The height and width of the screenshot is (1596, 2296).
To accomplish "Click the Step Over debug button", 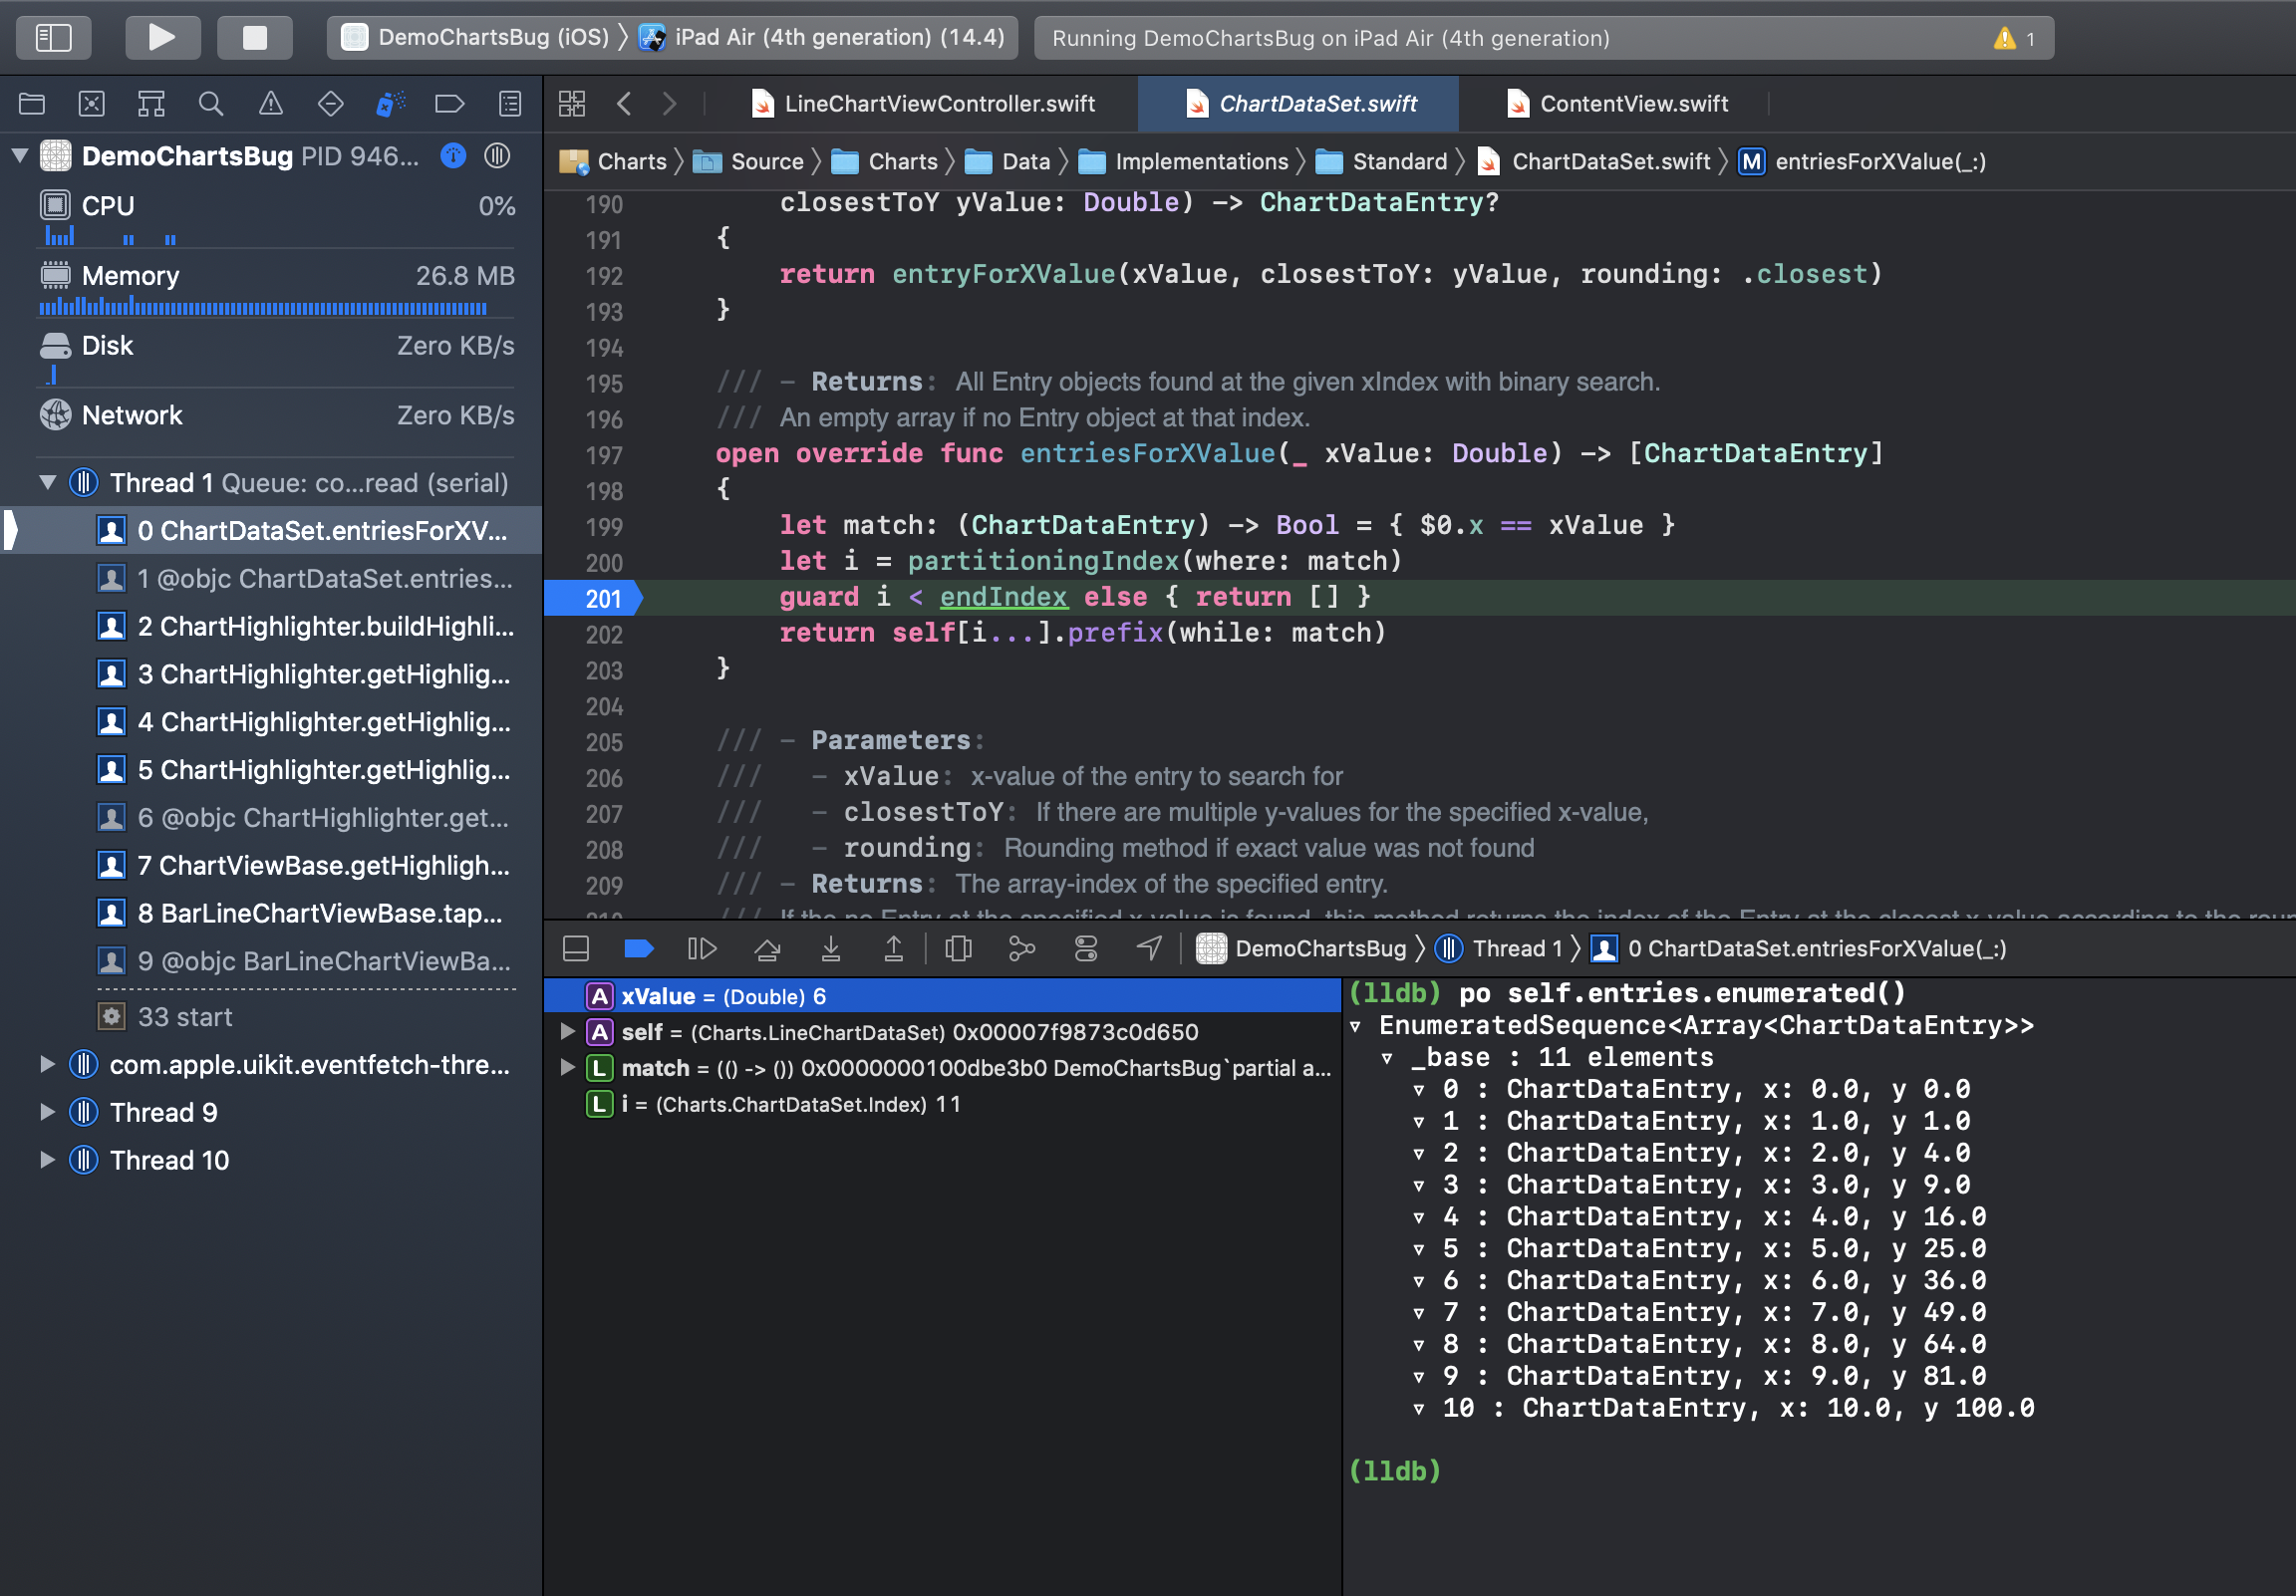I will (767, 948).
